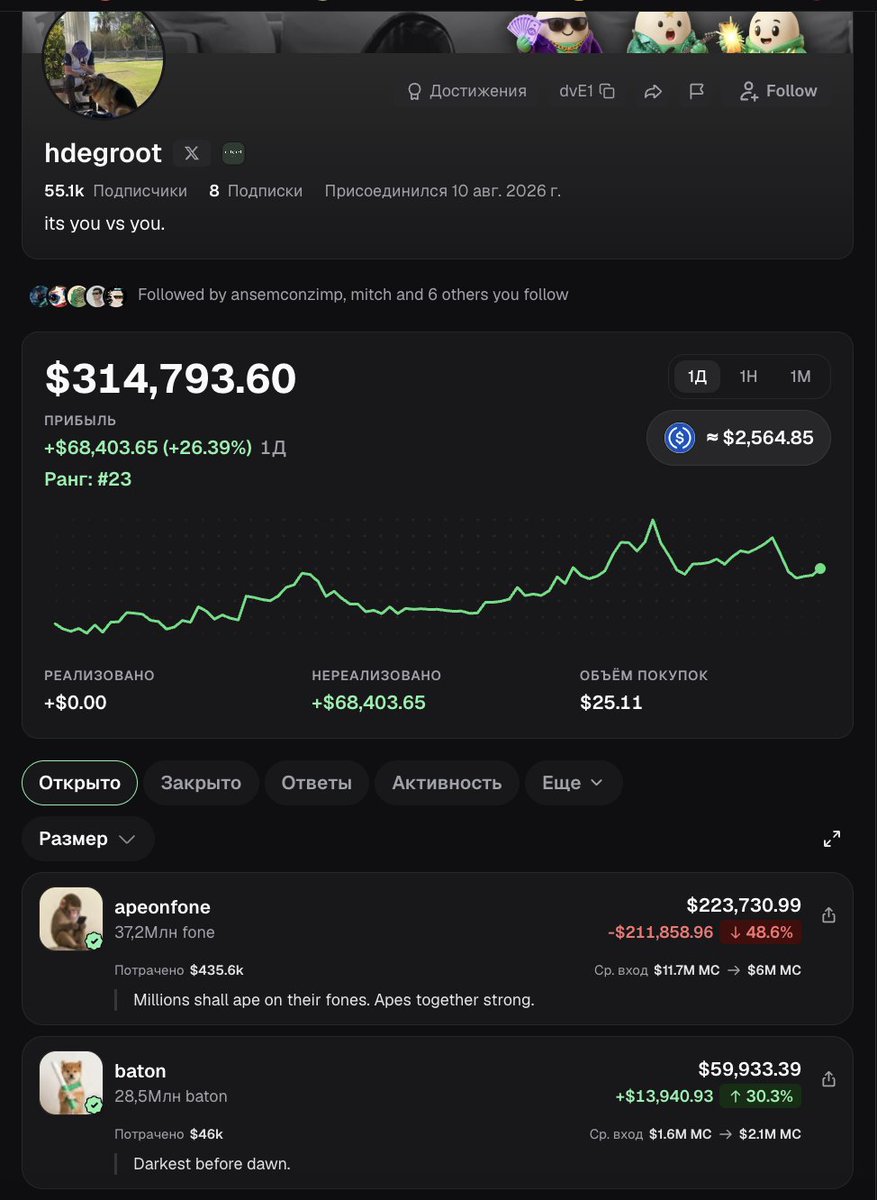Click the mutual followers avatar stack
The image size is (877, 1200).
[78, 295]
